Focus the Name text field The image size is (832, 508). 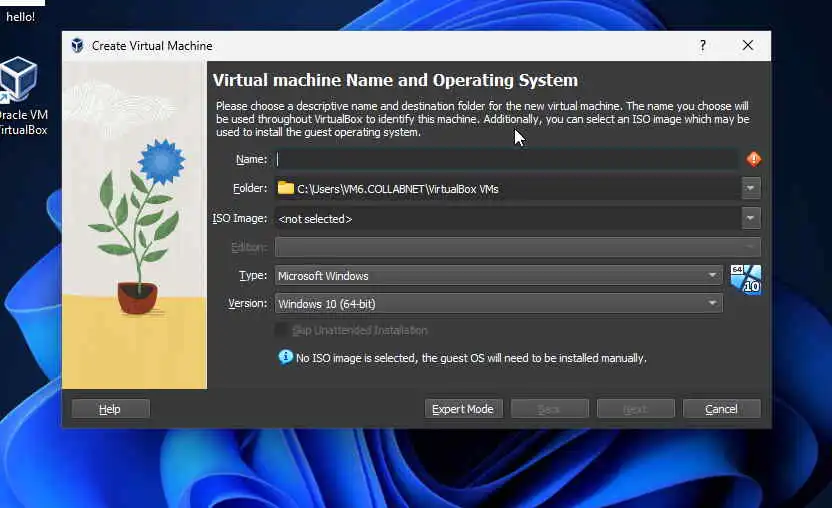pos(506,159)
